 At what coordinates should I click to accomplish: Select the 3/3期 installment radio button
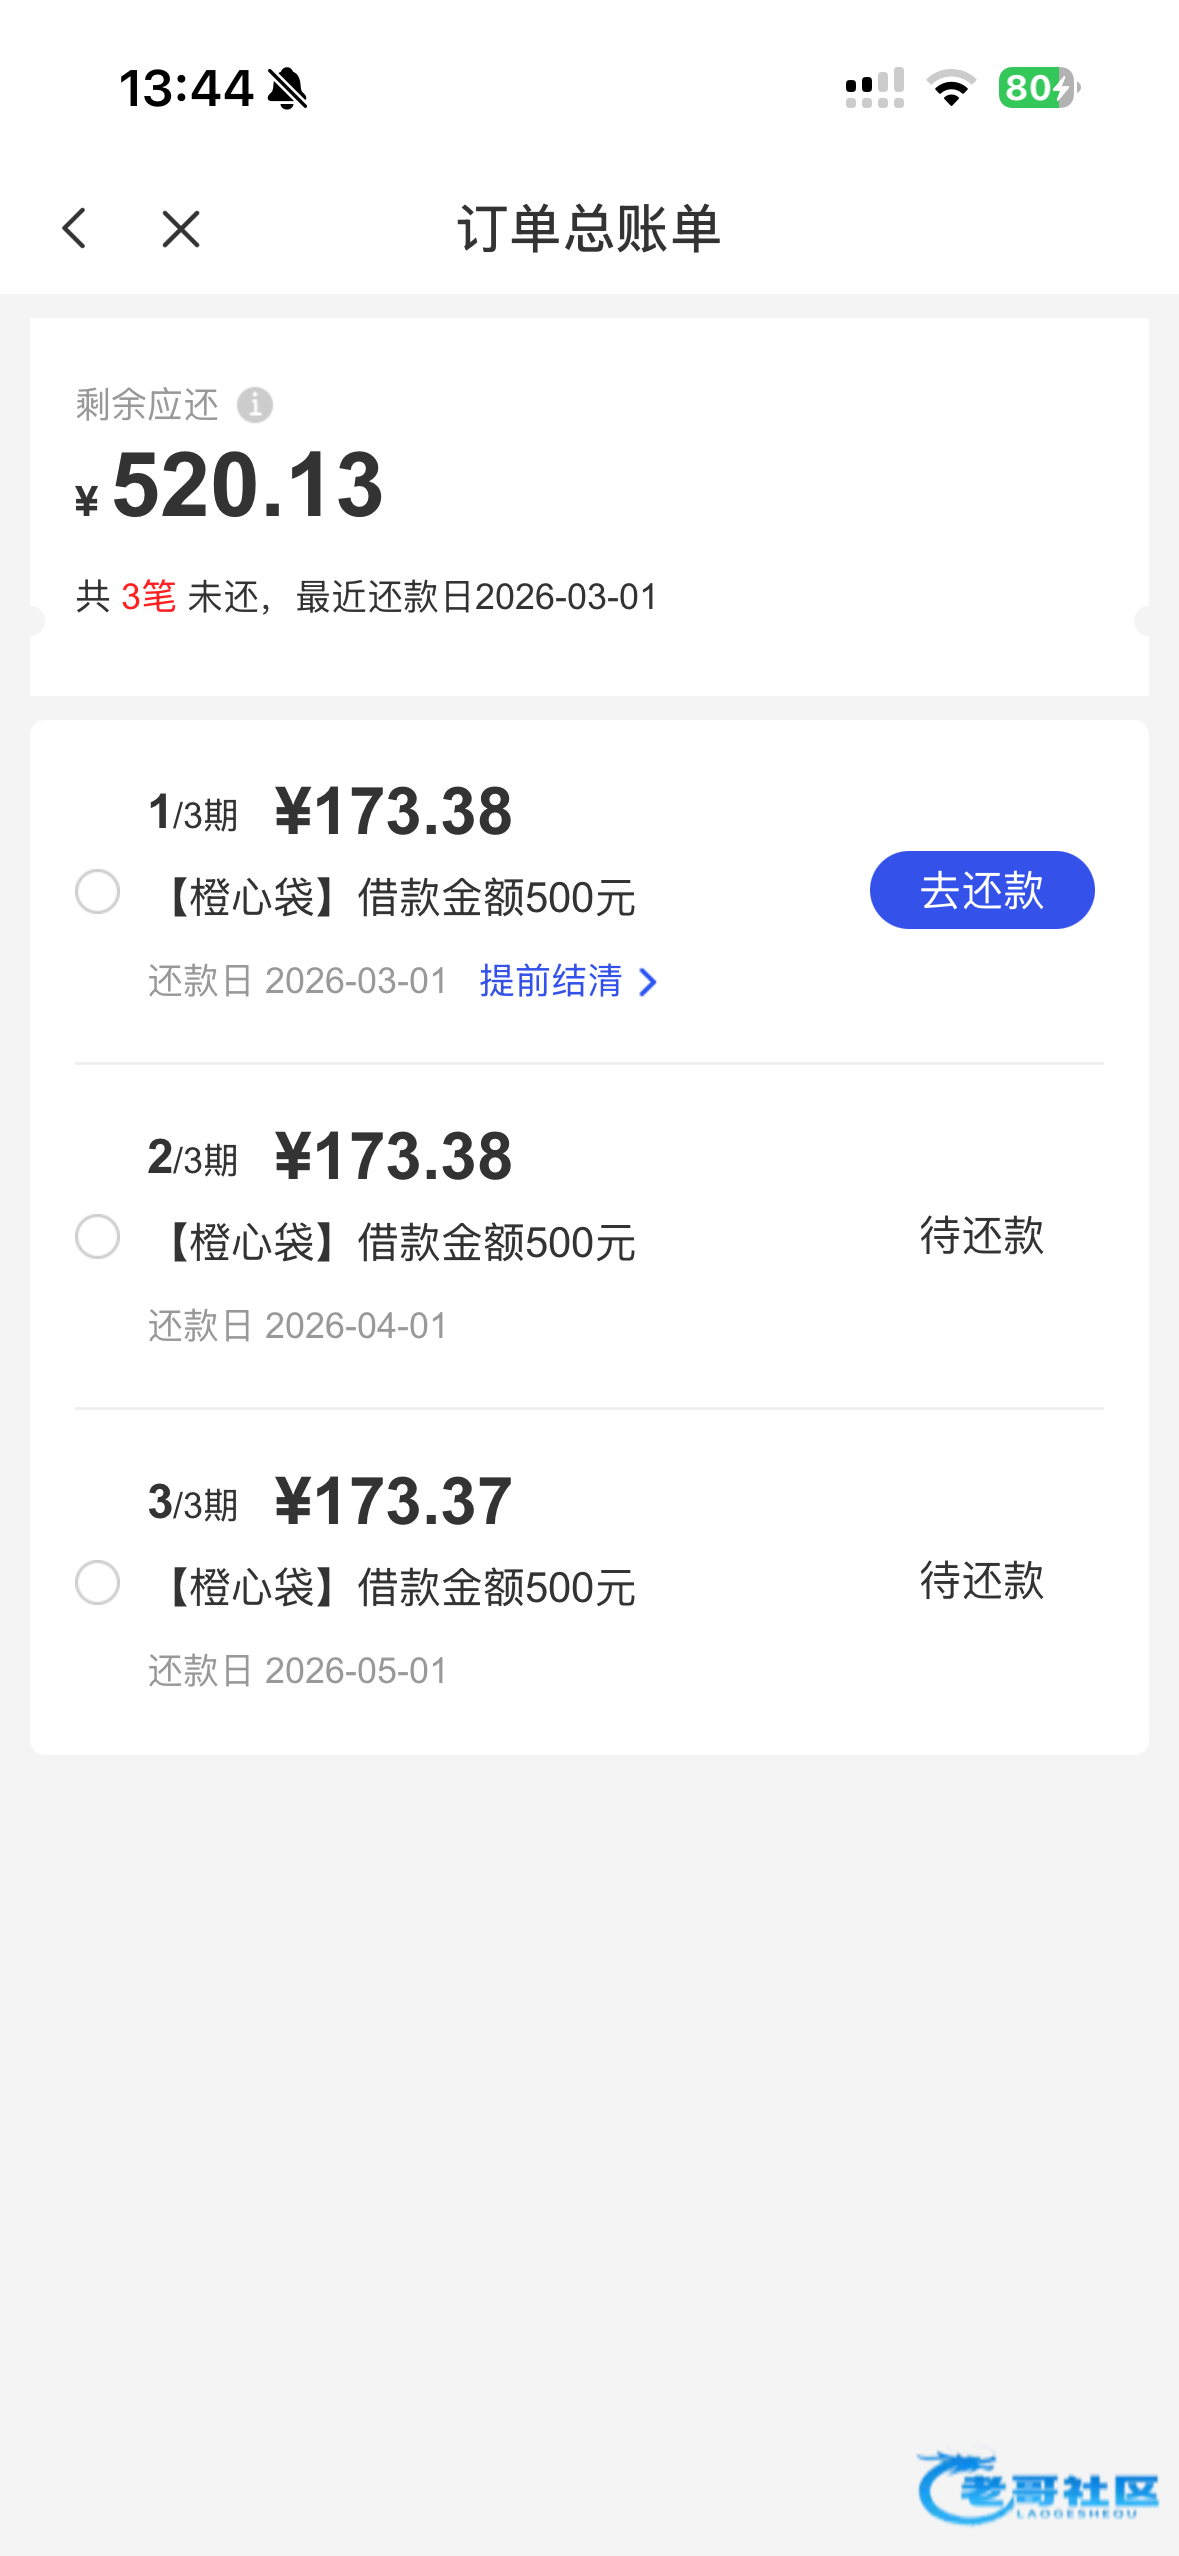tap(98, 1582)
